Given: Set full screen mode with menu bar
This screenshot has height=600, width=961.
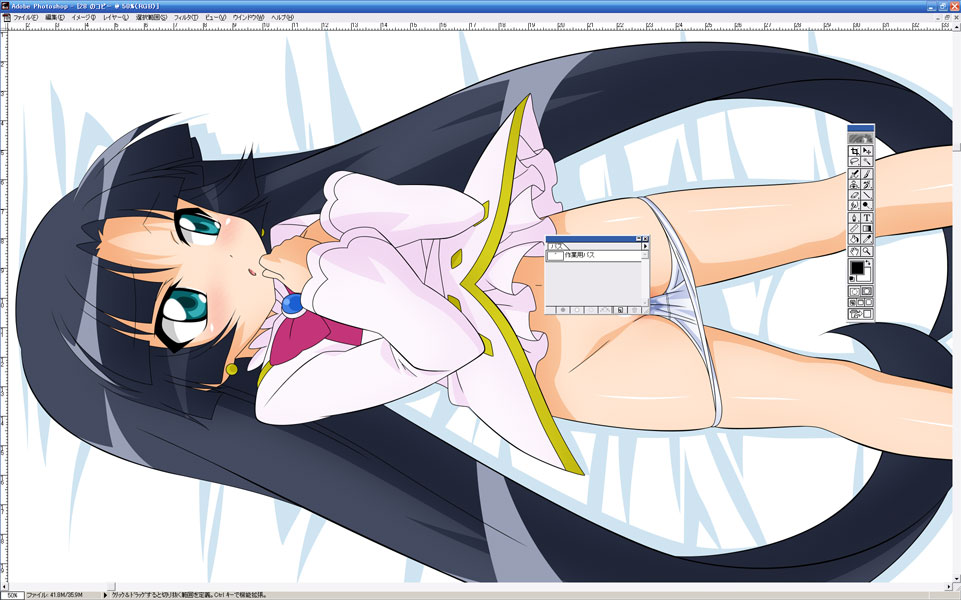Looking at the screenshot, I should click(x=860, y=303).
